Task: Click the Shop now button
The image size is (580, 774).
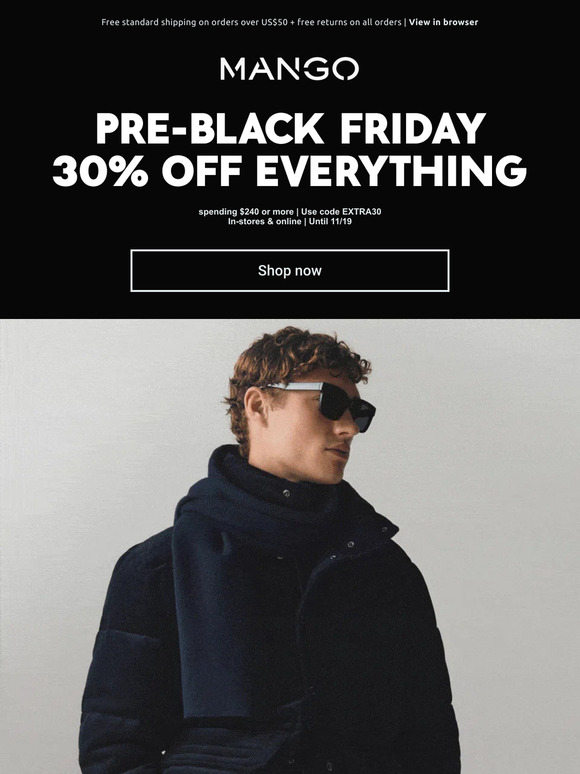Action: click(x=290, y=271)
